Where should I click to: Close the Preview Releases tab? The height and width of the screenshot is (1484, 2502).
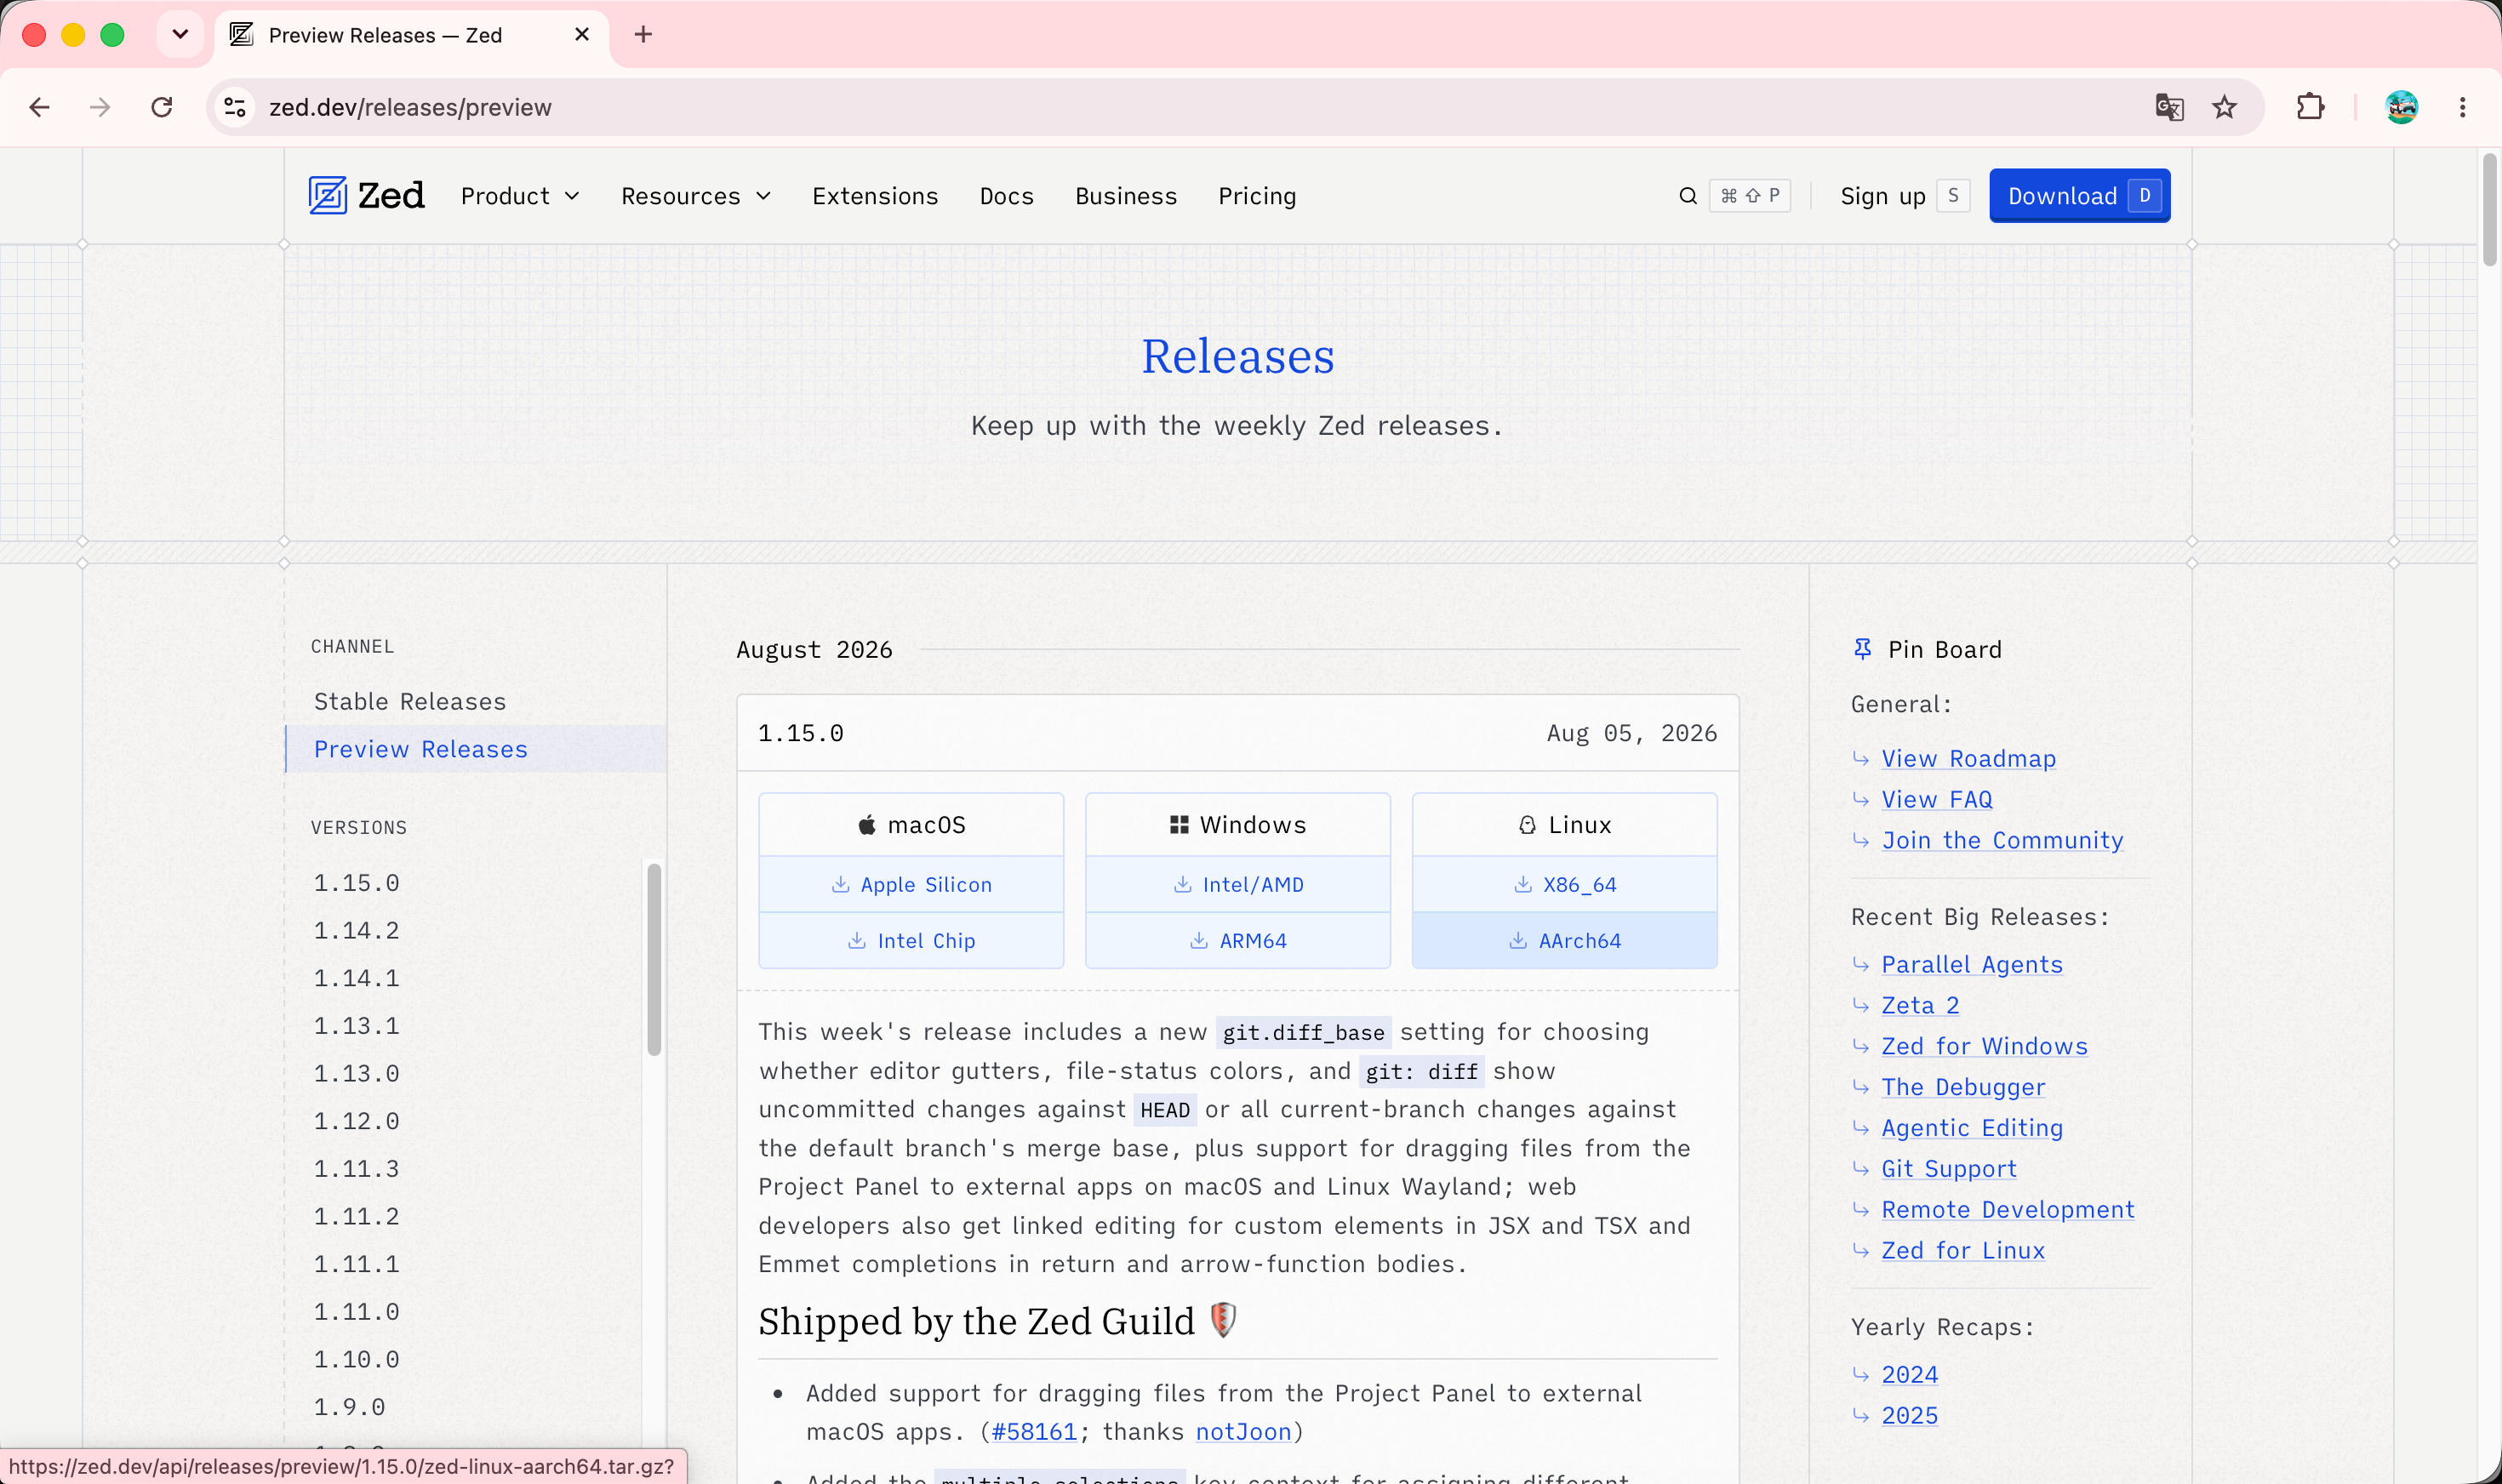582,35
